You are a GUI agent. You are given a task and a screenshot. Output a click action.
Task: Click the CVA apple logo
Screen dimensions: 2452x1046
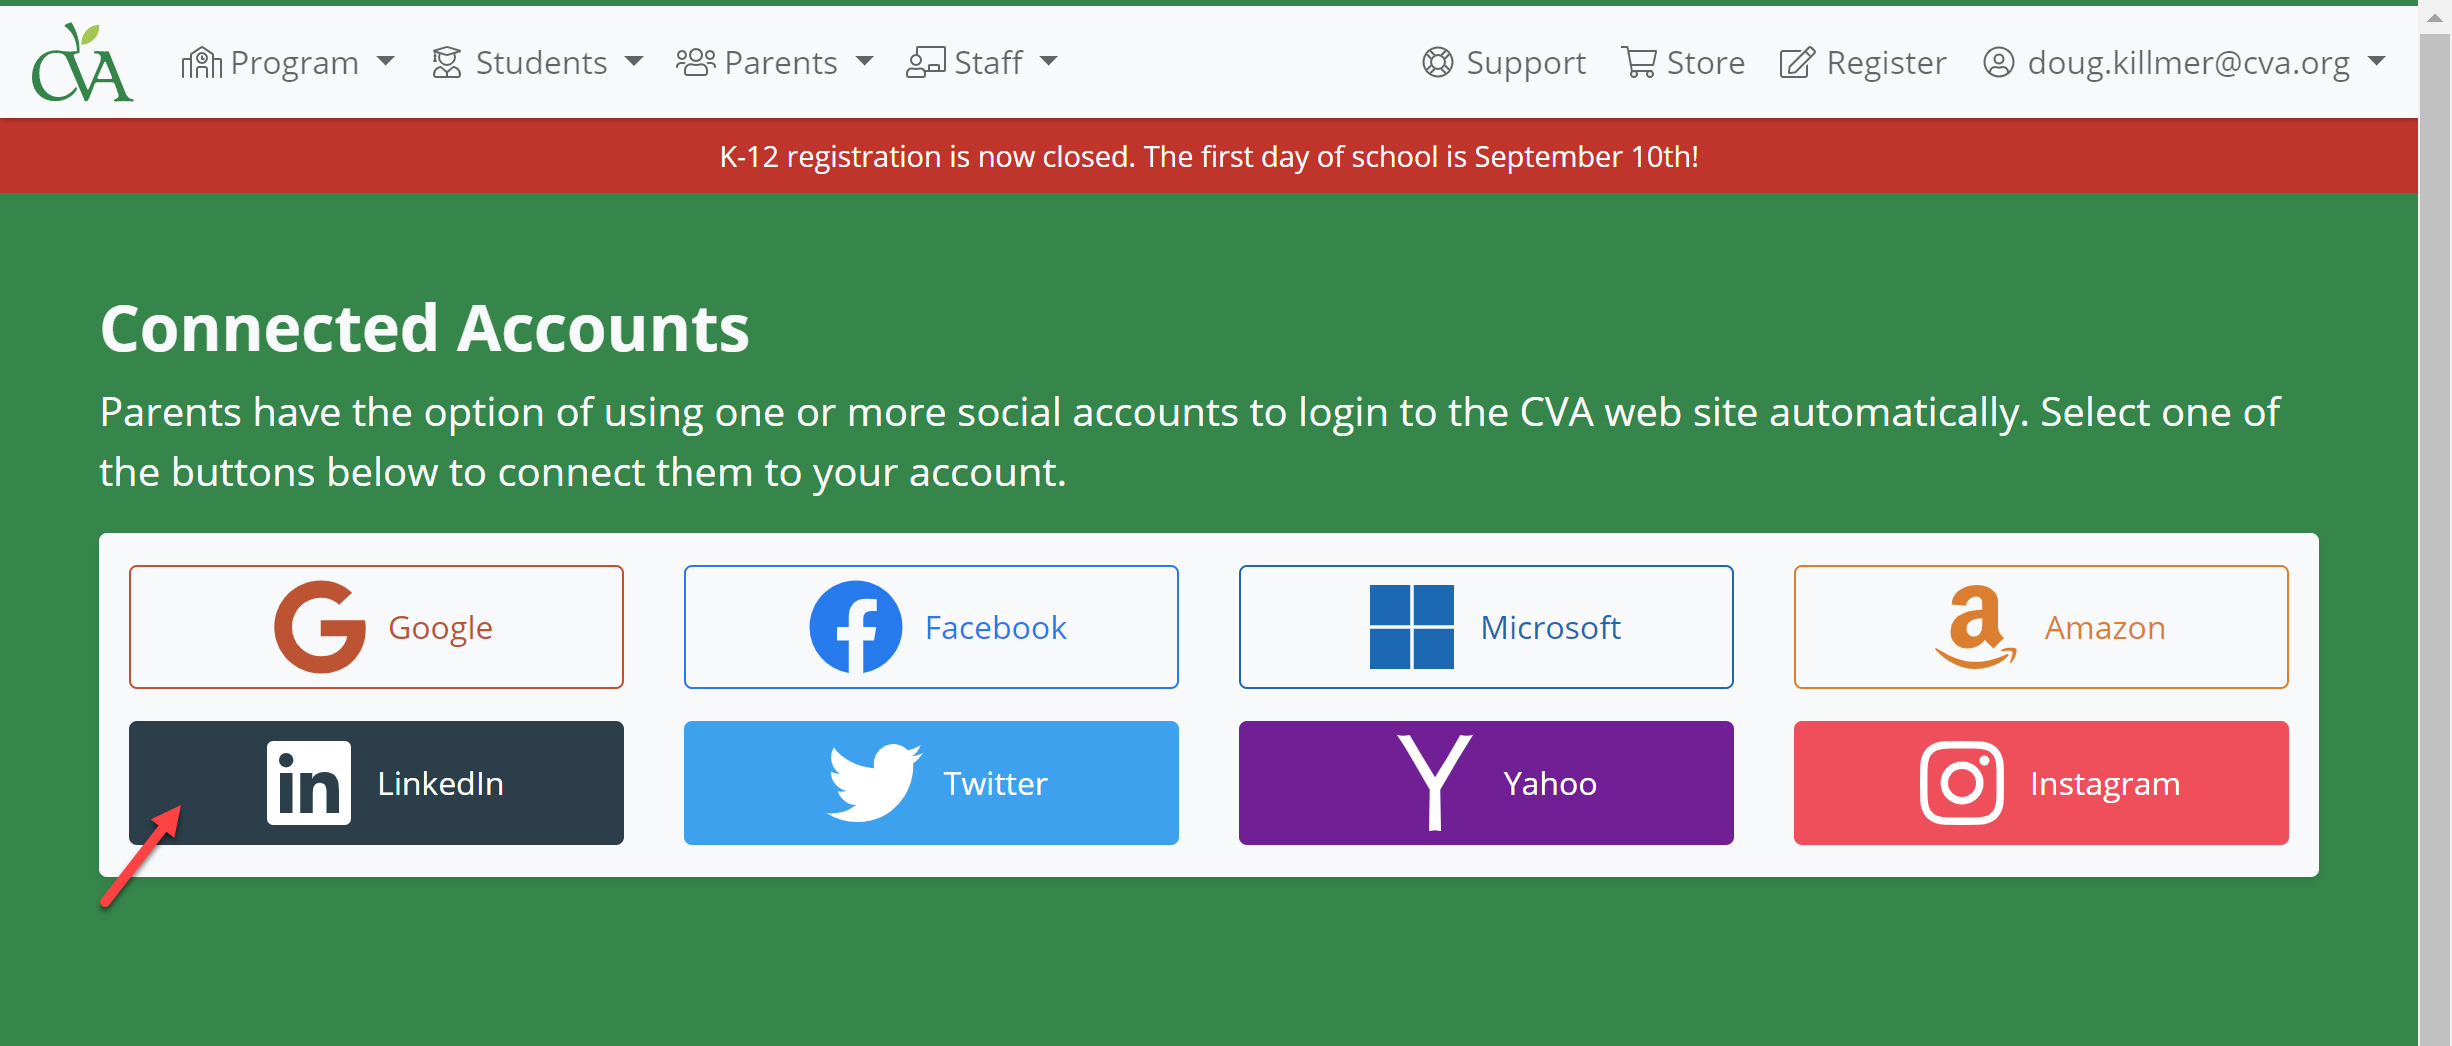[82, 62]
